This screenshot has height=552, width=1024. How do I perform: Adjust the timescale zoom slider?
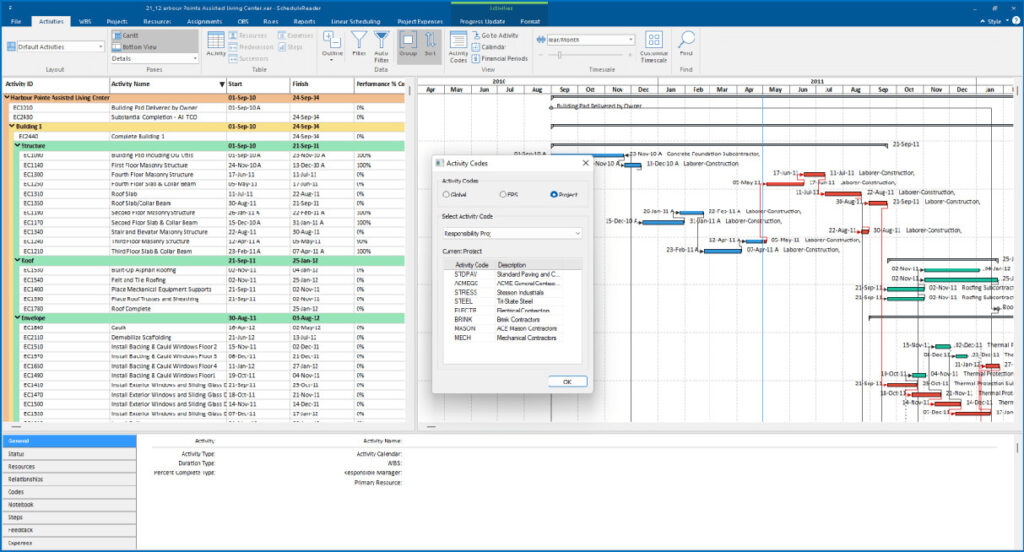(x=559, y=56)
